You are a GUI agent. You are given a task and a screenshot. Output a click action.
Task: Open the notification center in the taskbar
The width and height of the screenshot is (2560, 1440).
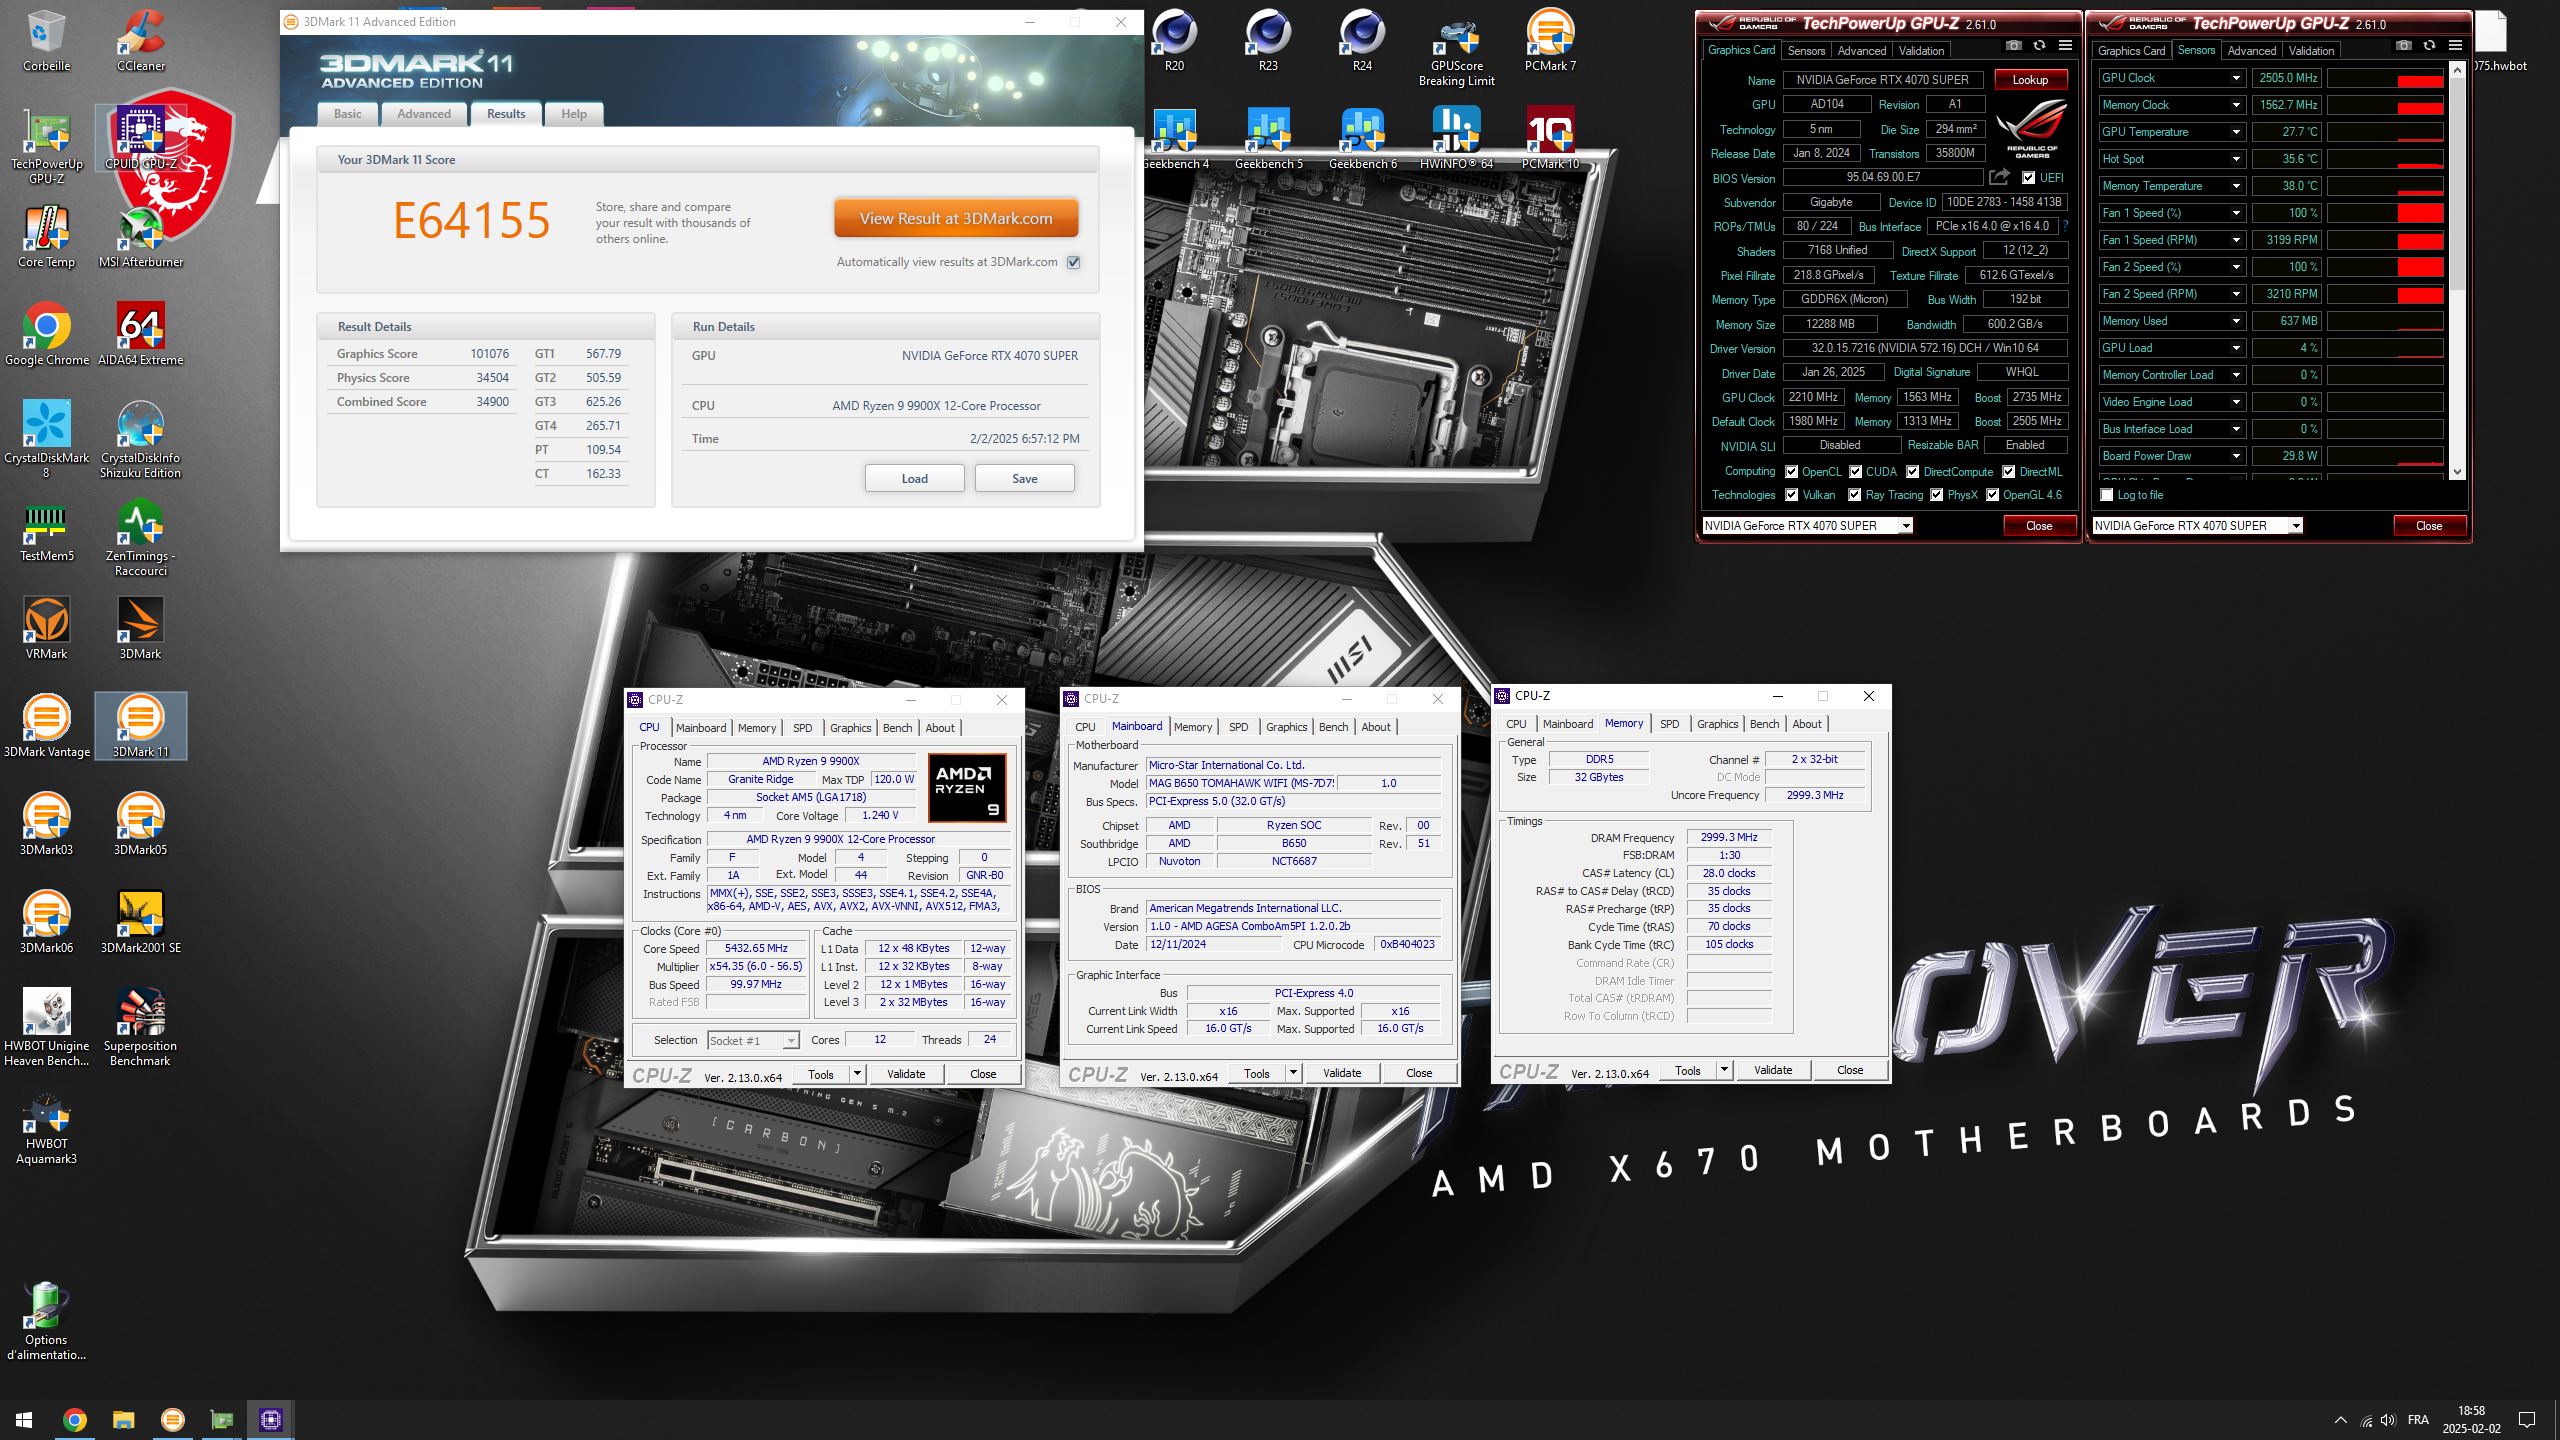click(2527, 1420)
